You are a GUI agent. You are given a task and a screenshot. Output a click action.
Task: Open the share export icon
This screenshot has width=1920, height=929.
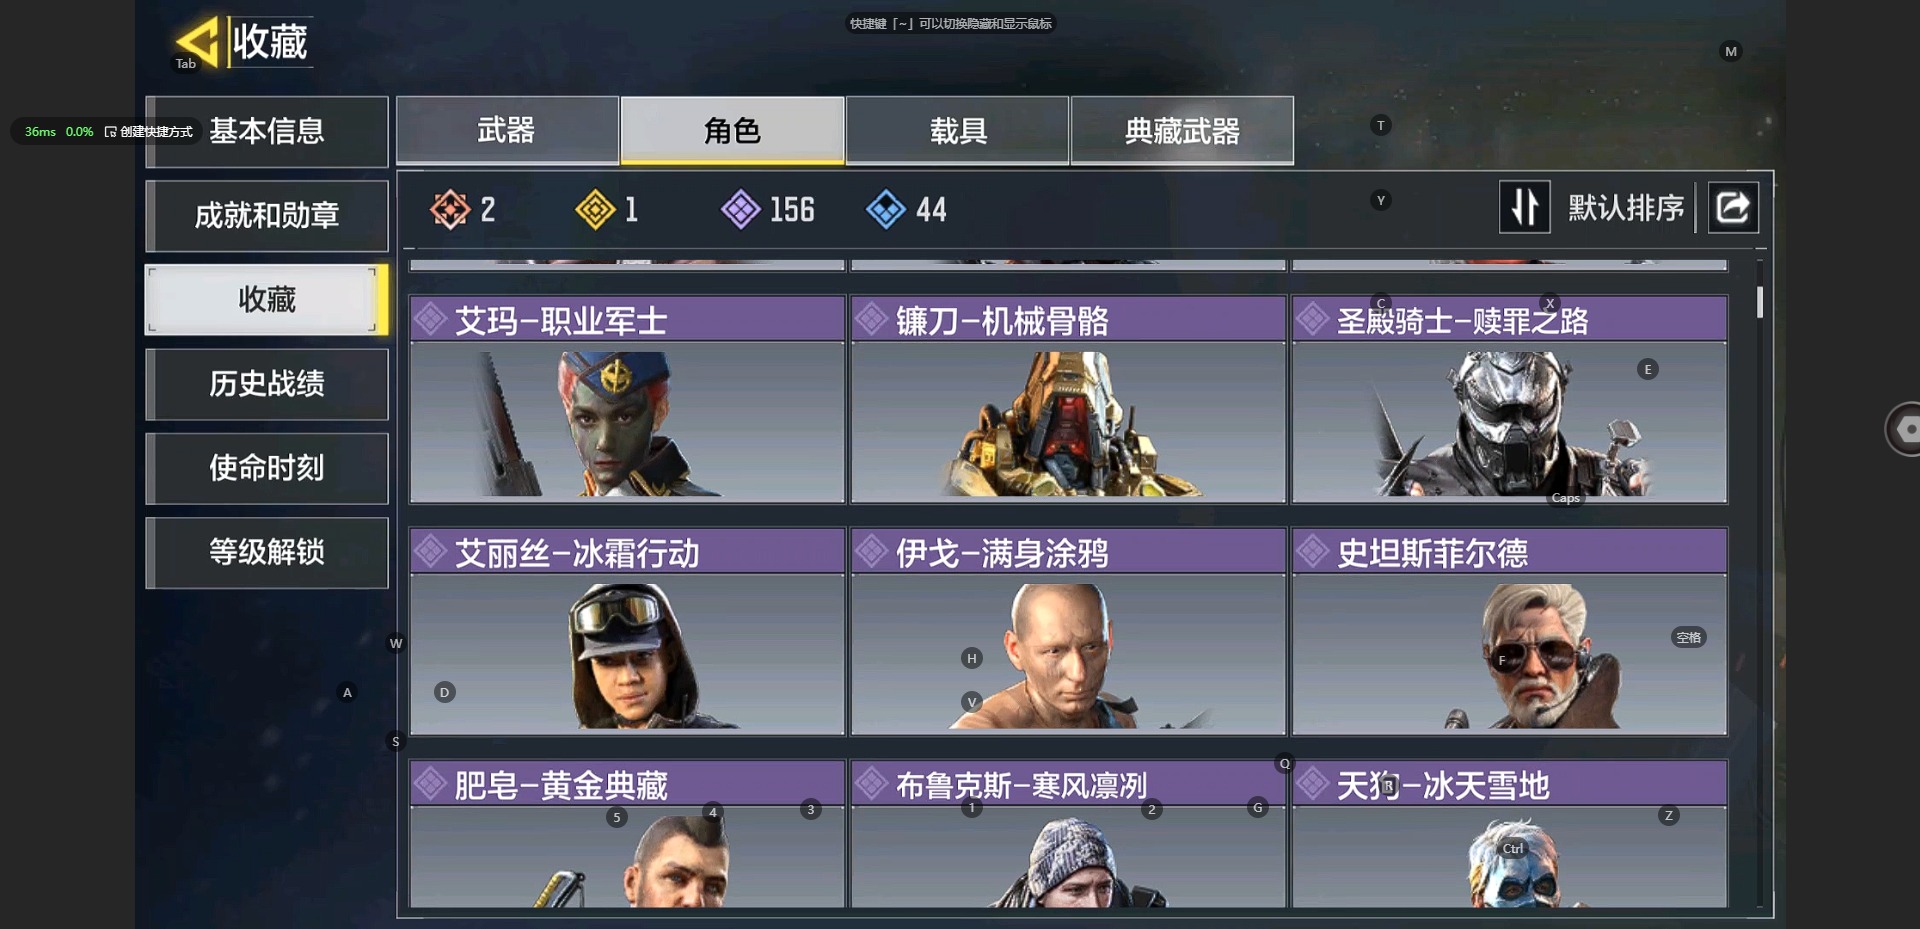(1733, 207)
